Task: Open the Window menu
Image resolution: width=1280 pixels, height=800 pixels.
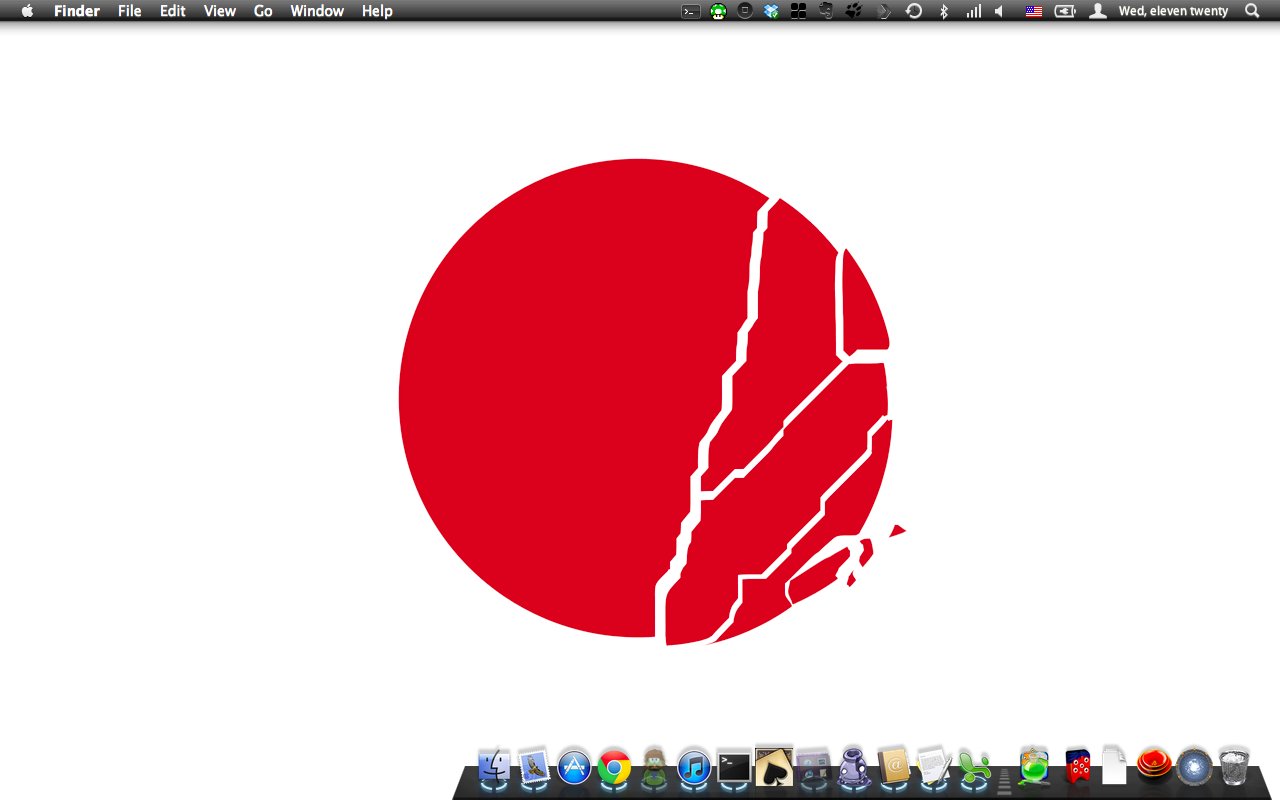Action: tap(317, 11)
